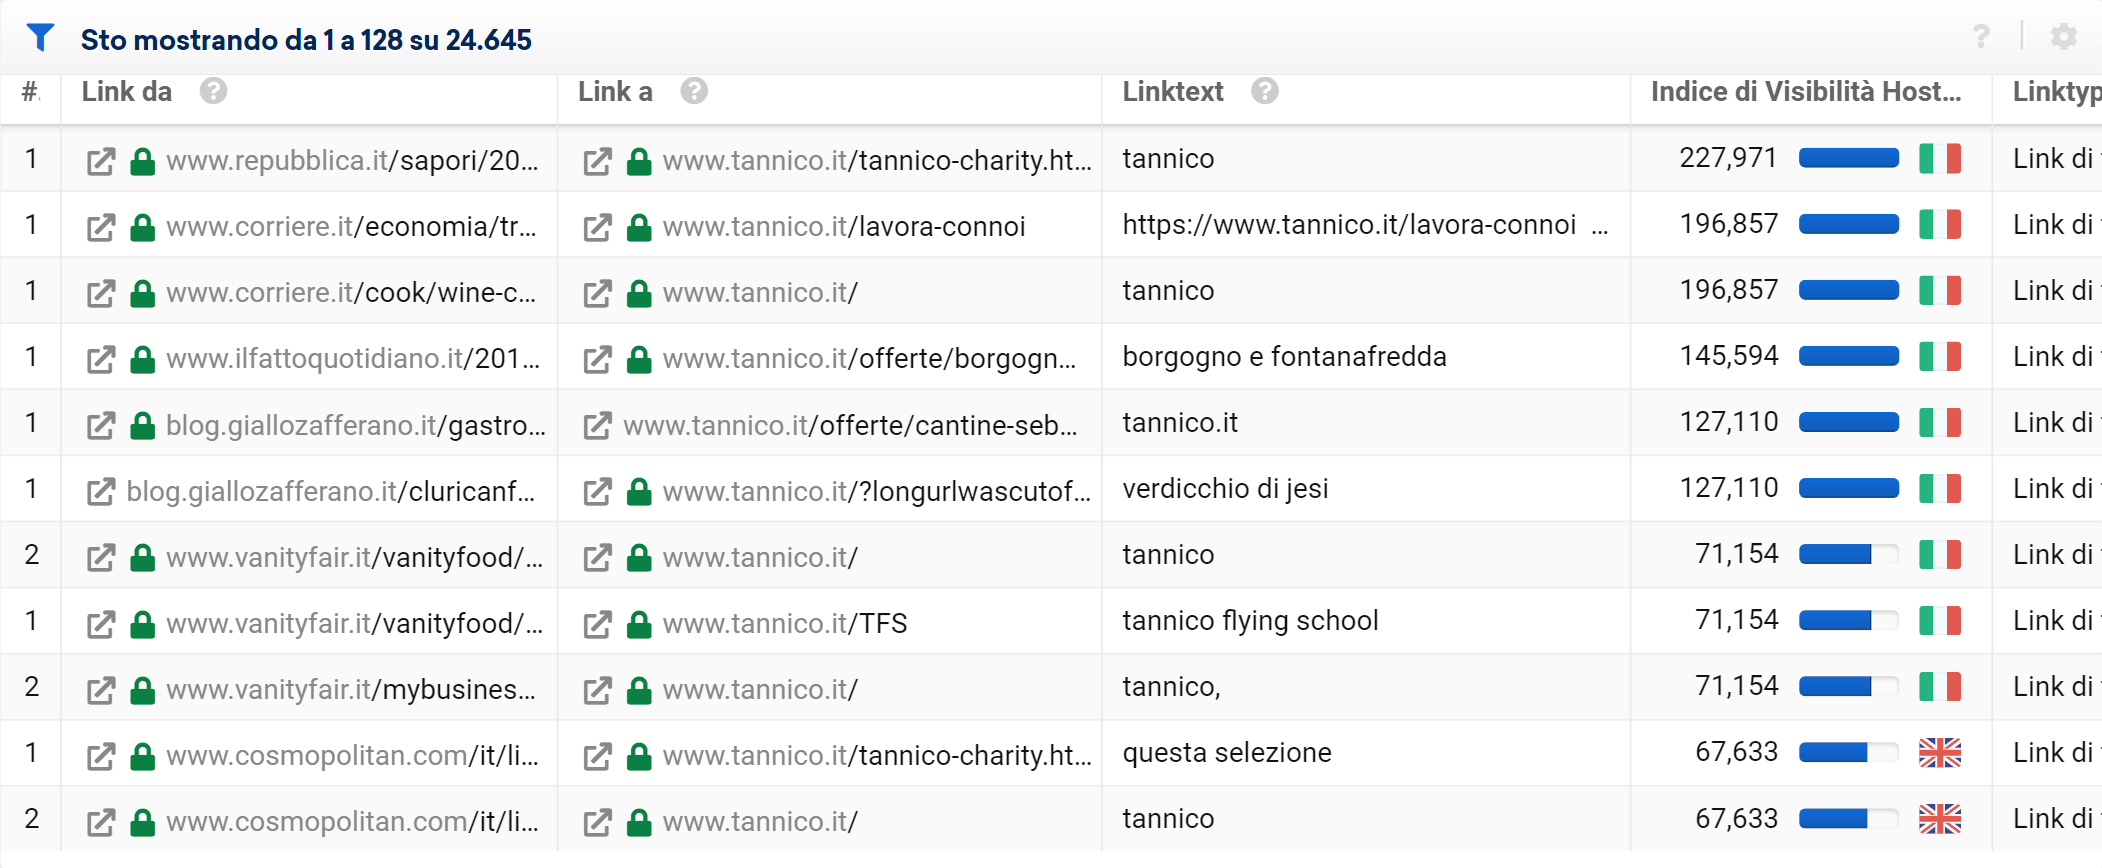Open external link icon for blog.giallozafferano.it/cluricanf source

coord(101,491)
